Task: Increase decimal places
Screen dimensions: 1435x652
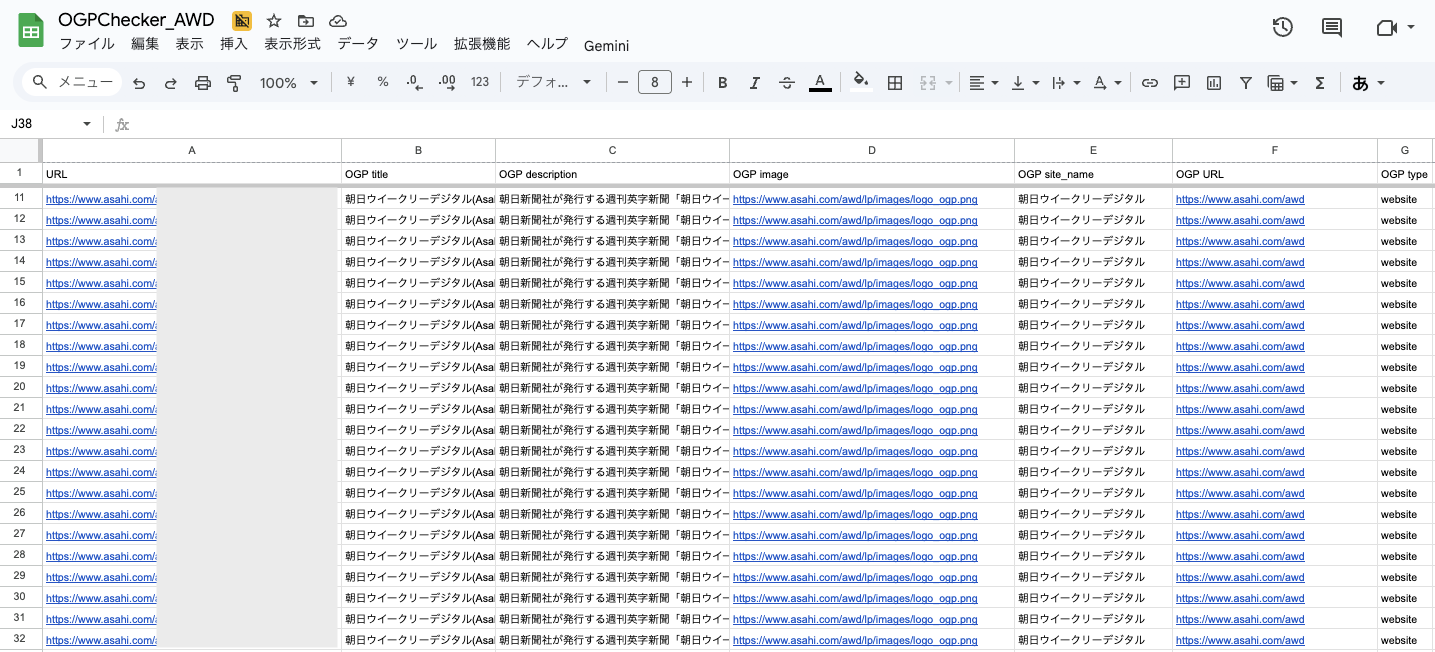Action: [x=447, y=82]
